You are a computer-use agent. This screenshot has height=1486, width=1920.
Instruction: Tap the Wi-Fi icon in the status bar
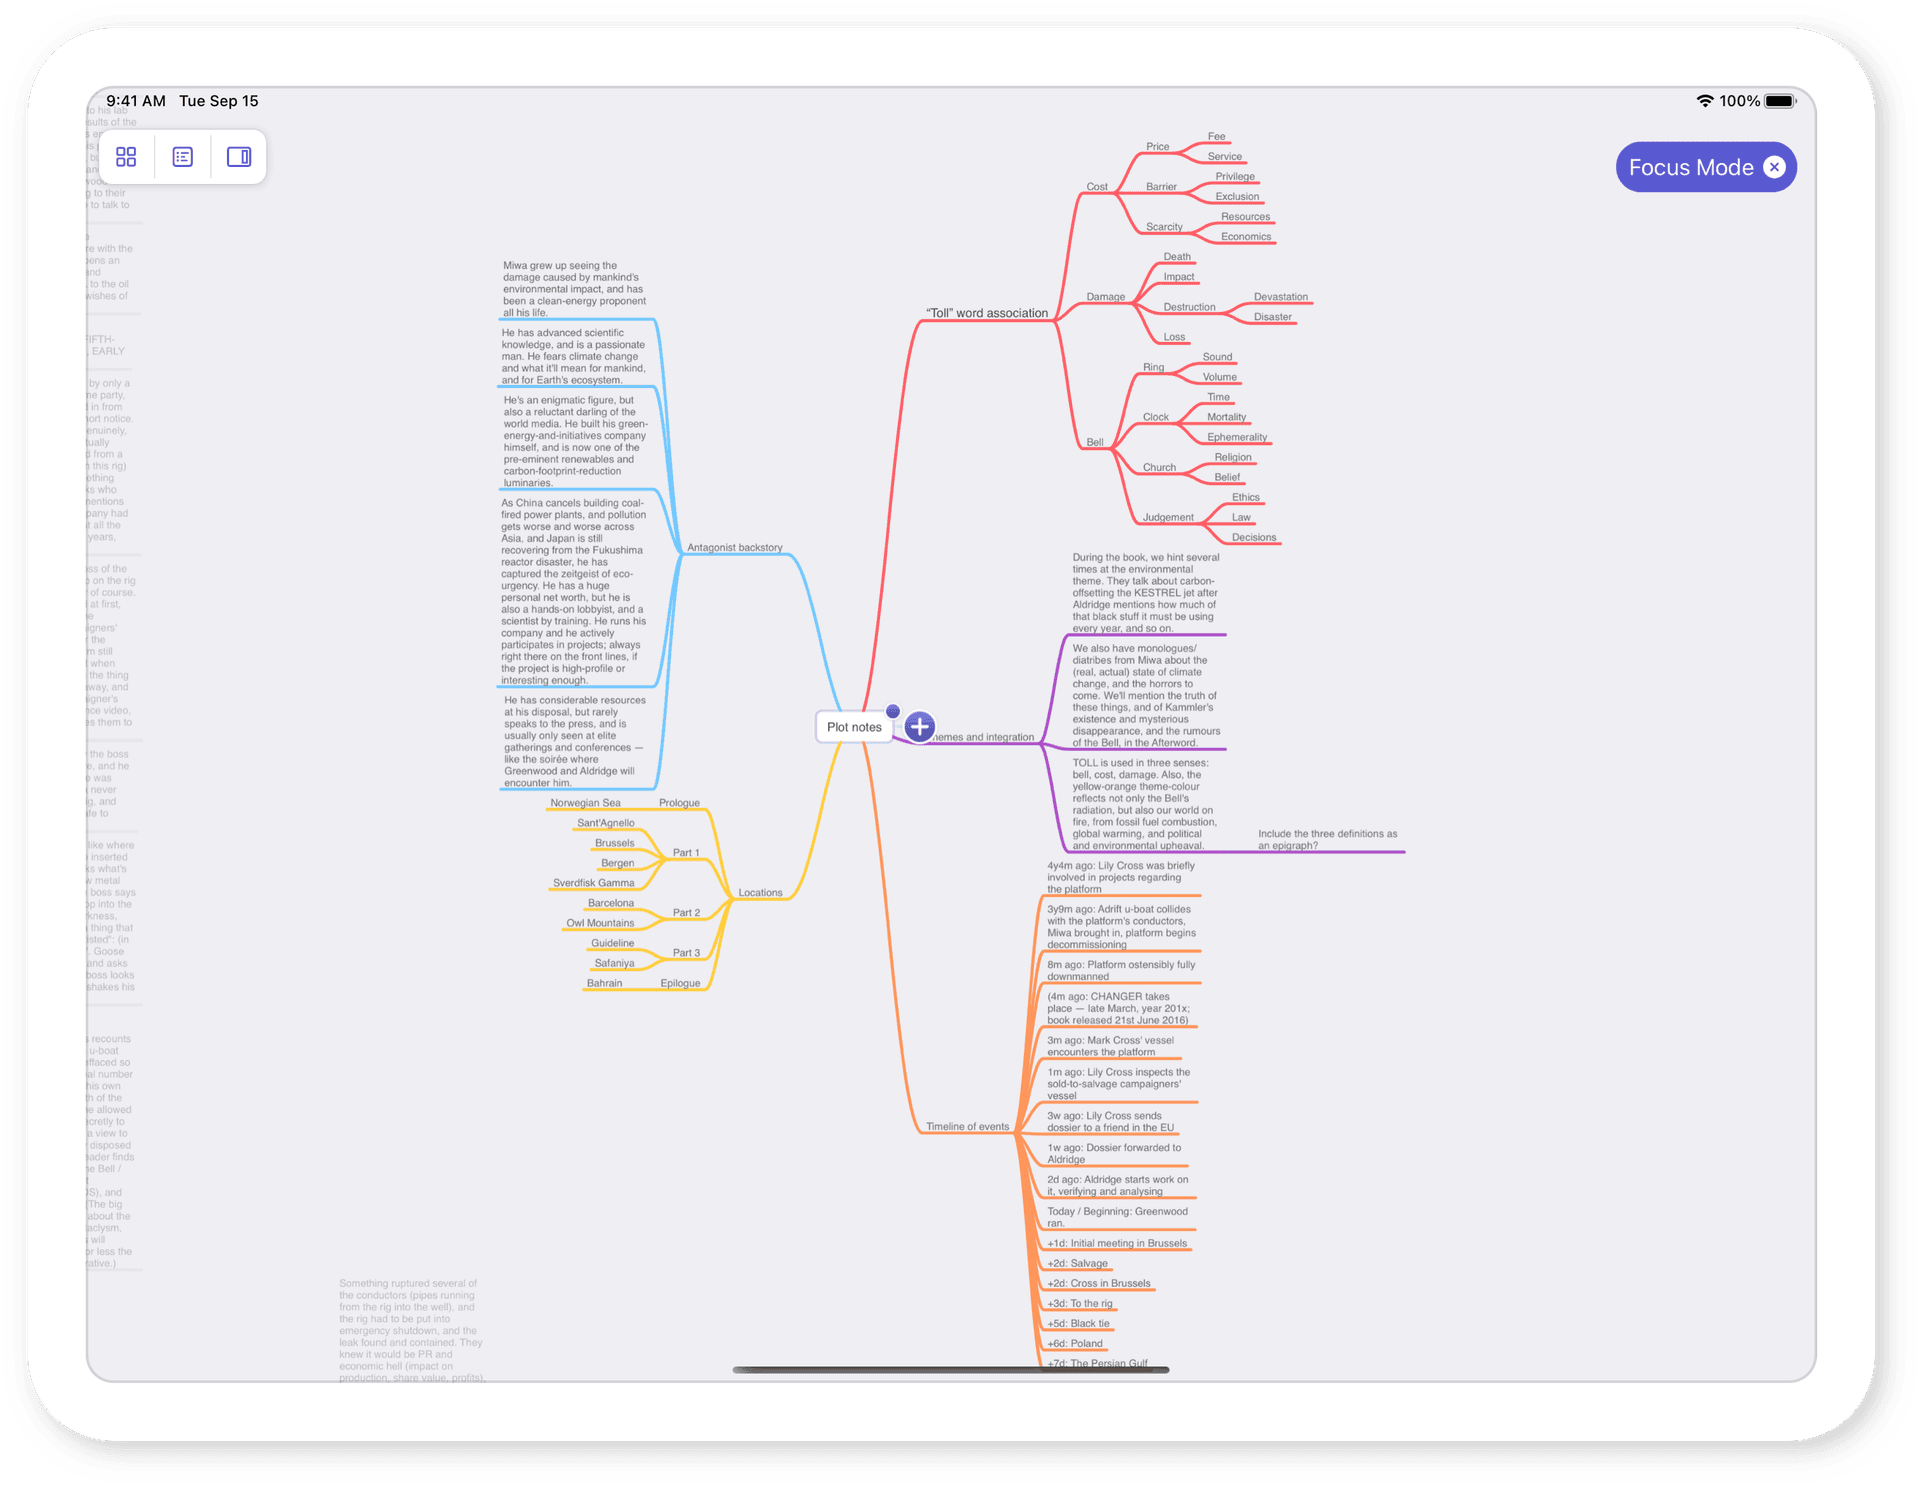click(1704, 101)
